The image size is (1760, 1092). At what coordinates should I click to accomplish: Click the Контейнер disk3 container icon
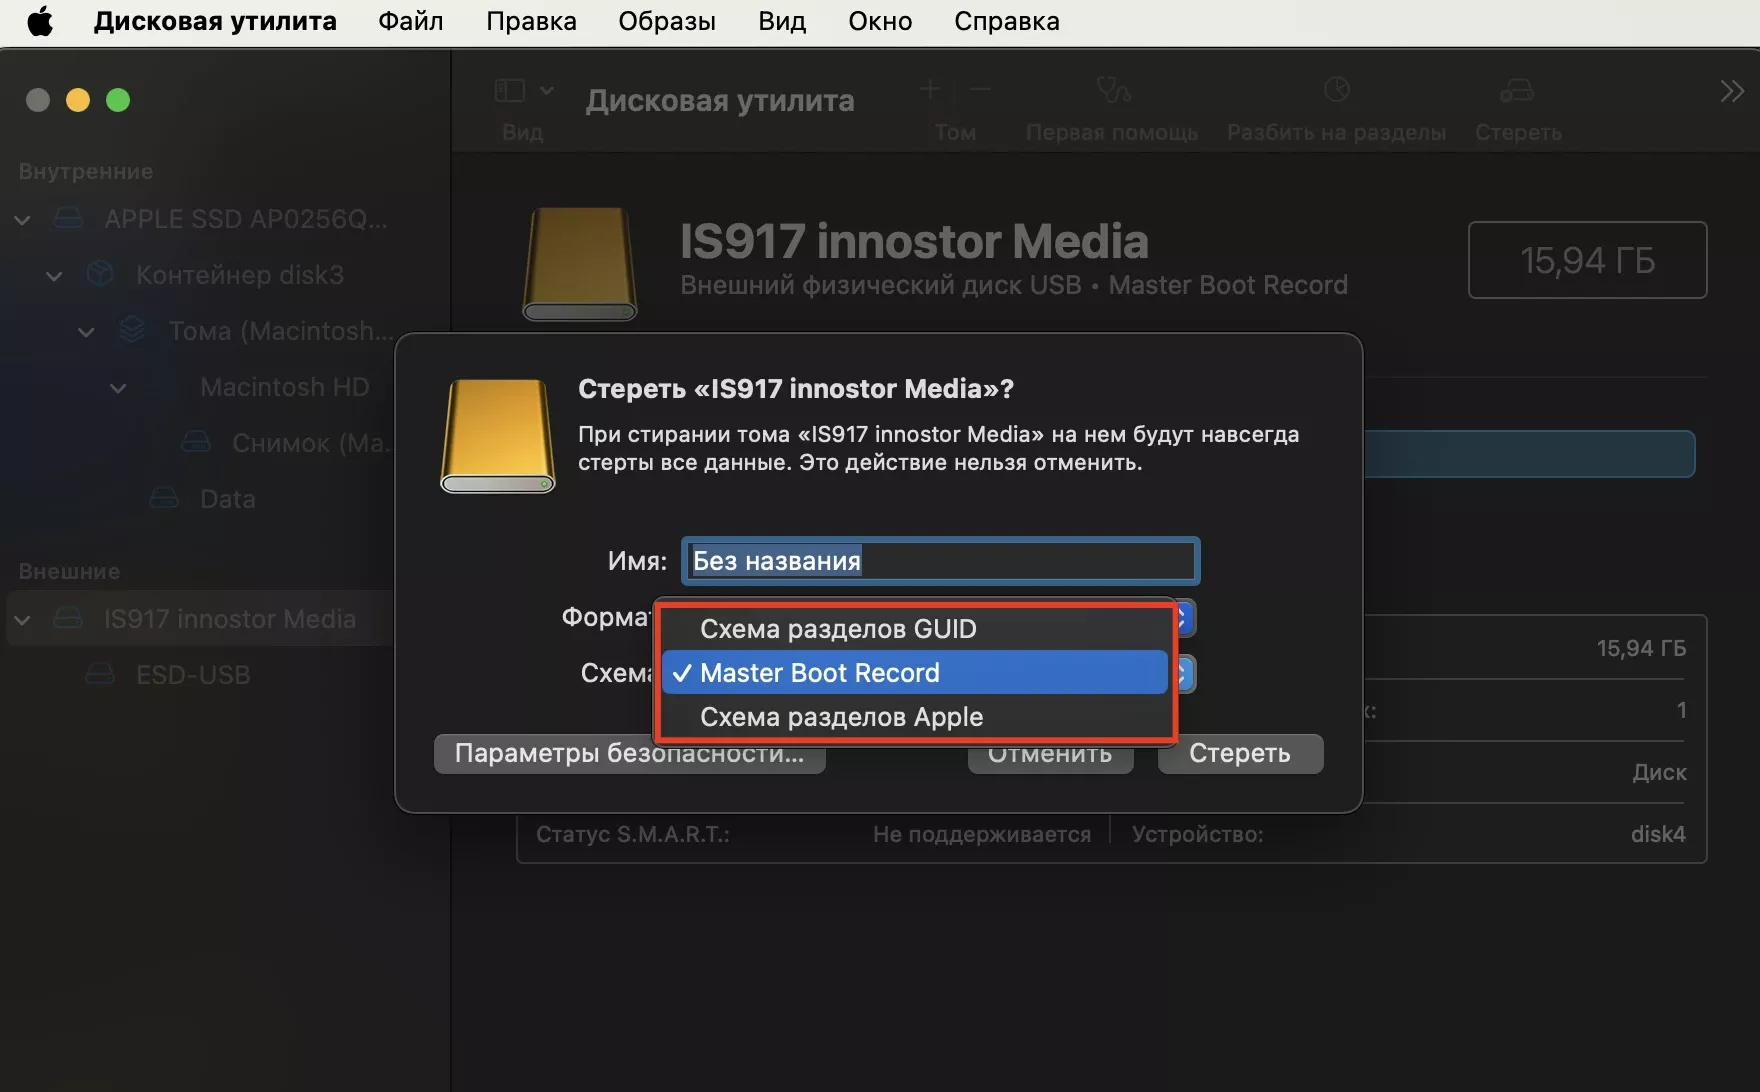[x=100, y=273]
